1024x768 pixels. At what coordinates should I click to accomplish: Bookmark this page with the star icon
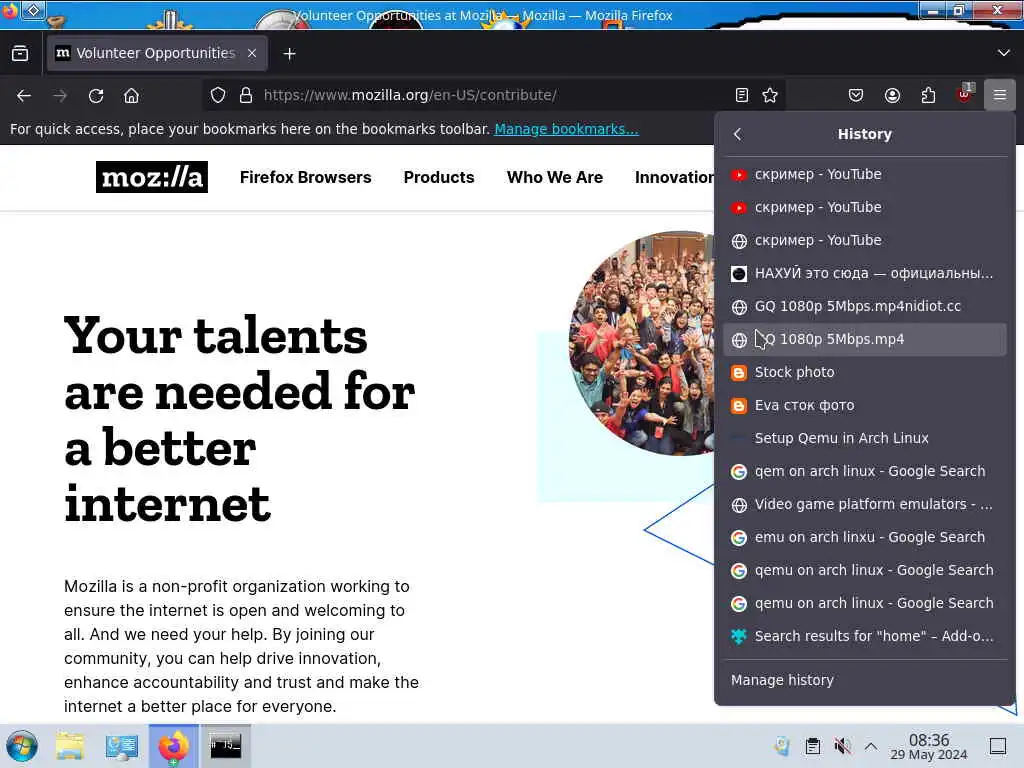tap(770, 95)
